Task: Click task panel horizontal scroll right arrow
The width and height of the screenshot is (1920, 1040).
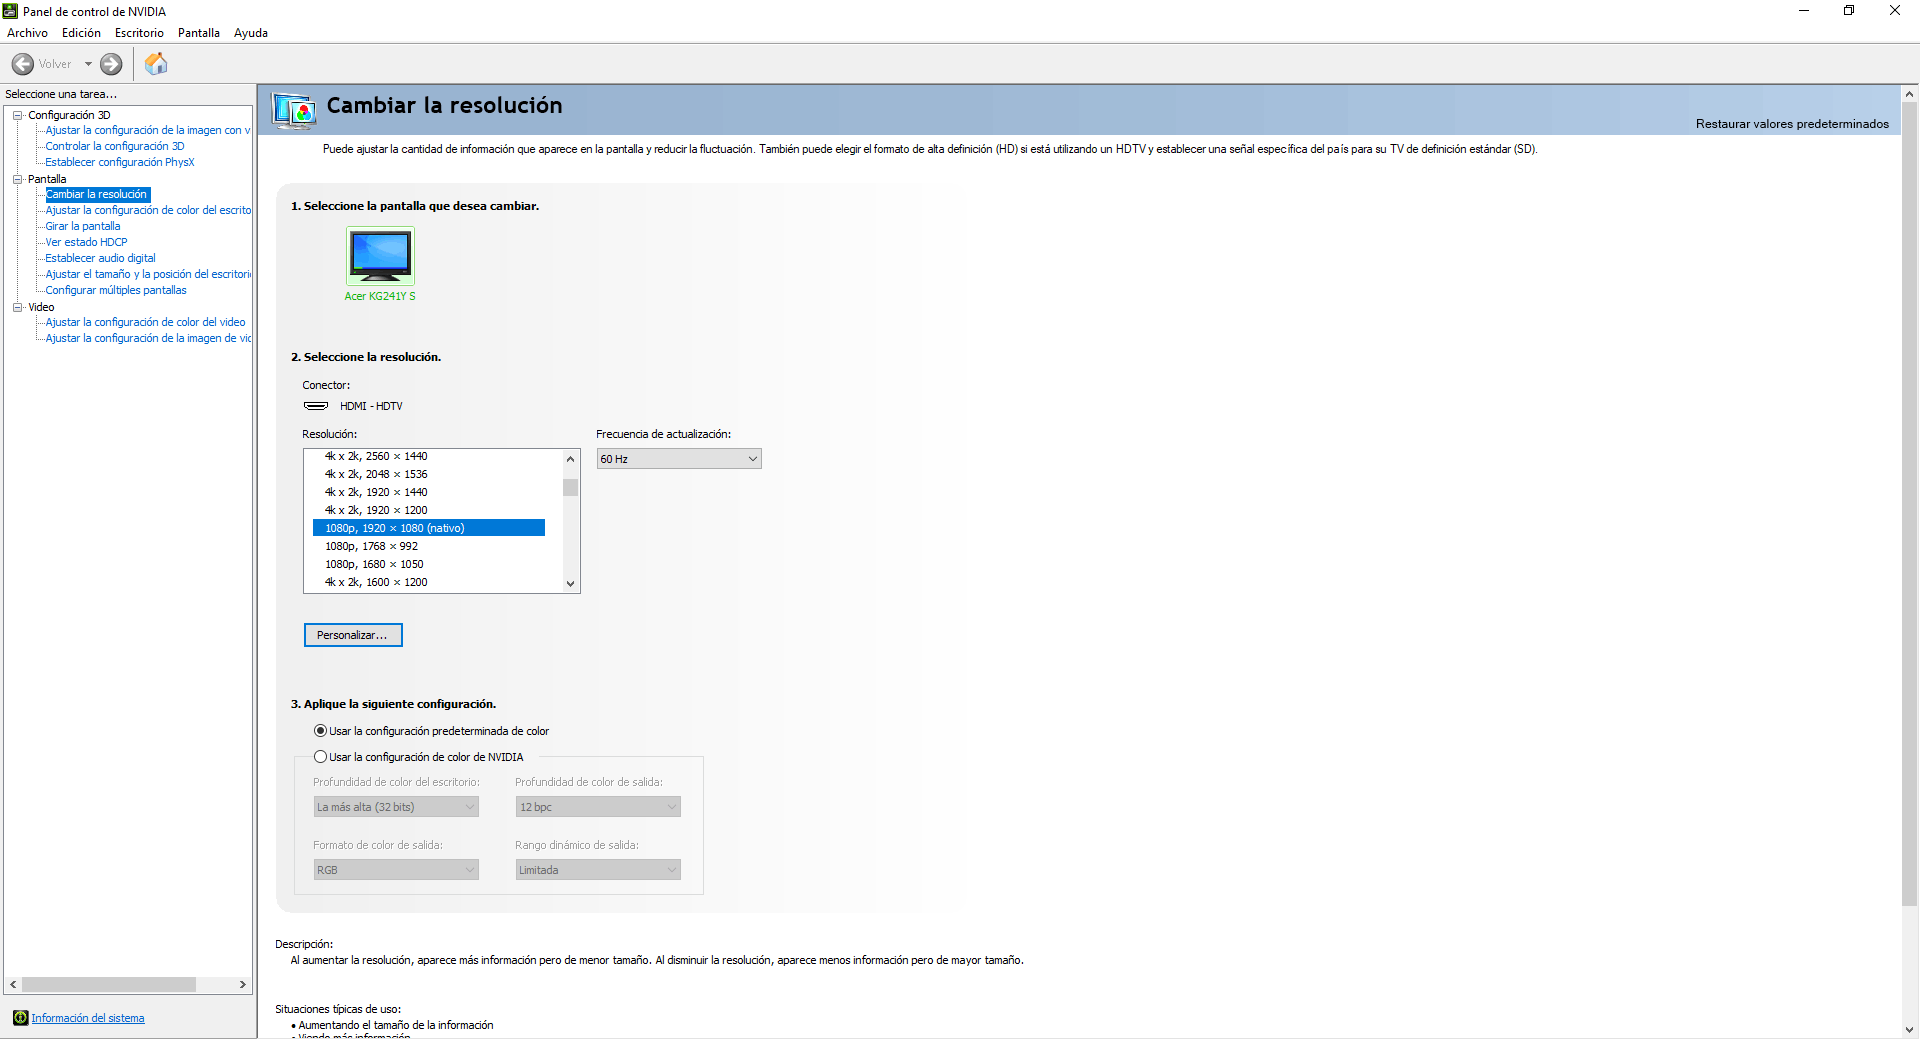Action: 243,985
